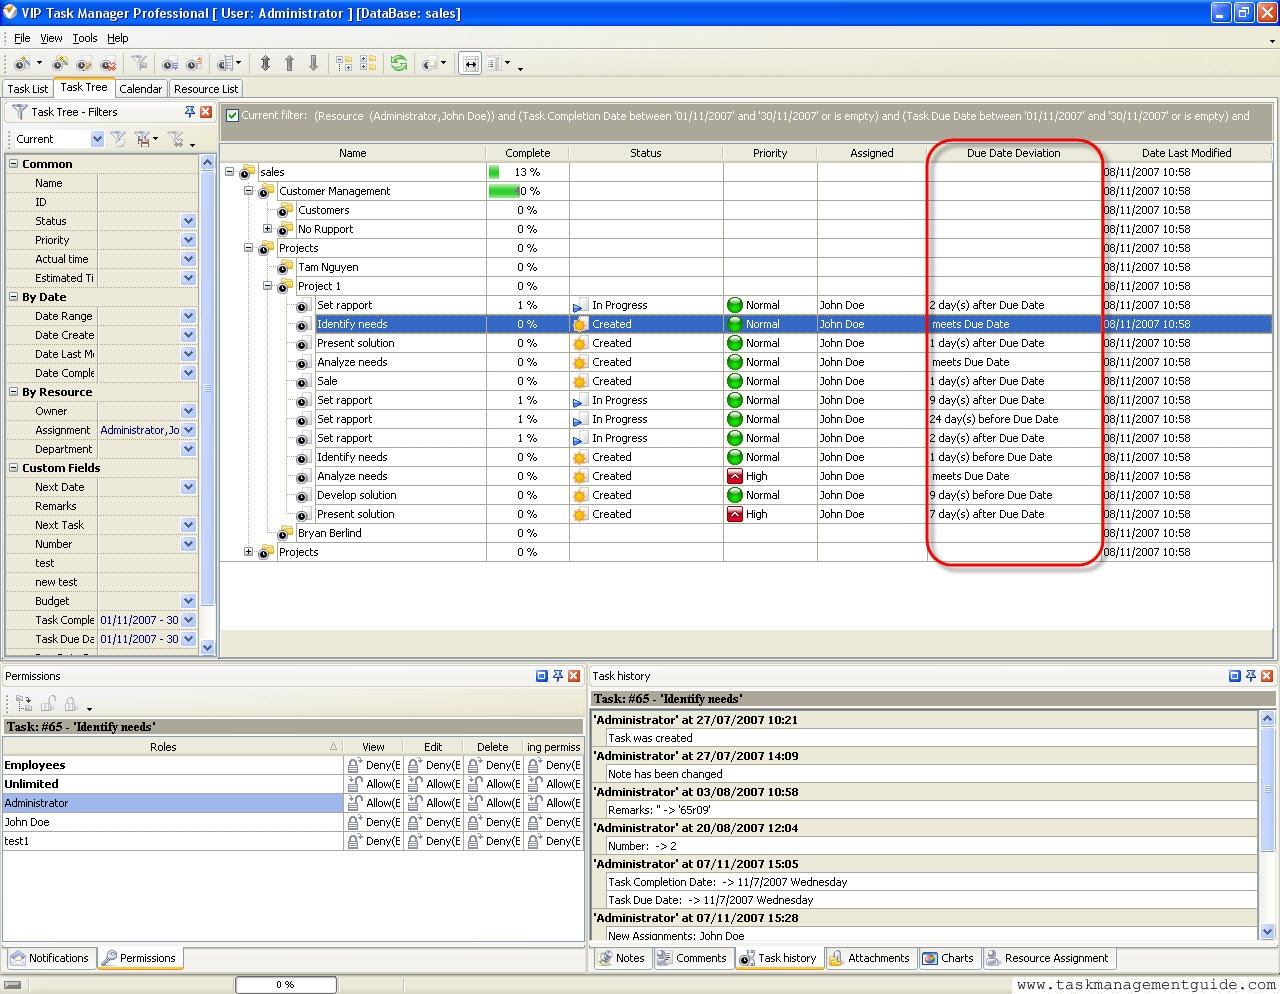Collapse the By Resource filter group
This screenshot has height=994, width=1280.
[14, 392]
